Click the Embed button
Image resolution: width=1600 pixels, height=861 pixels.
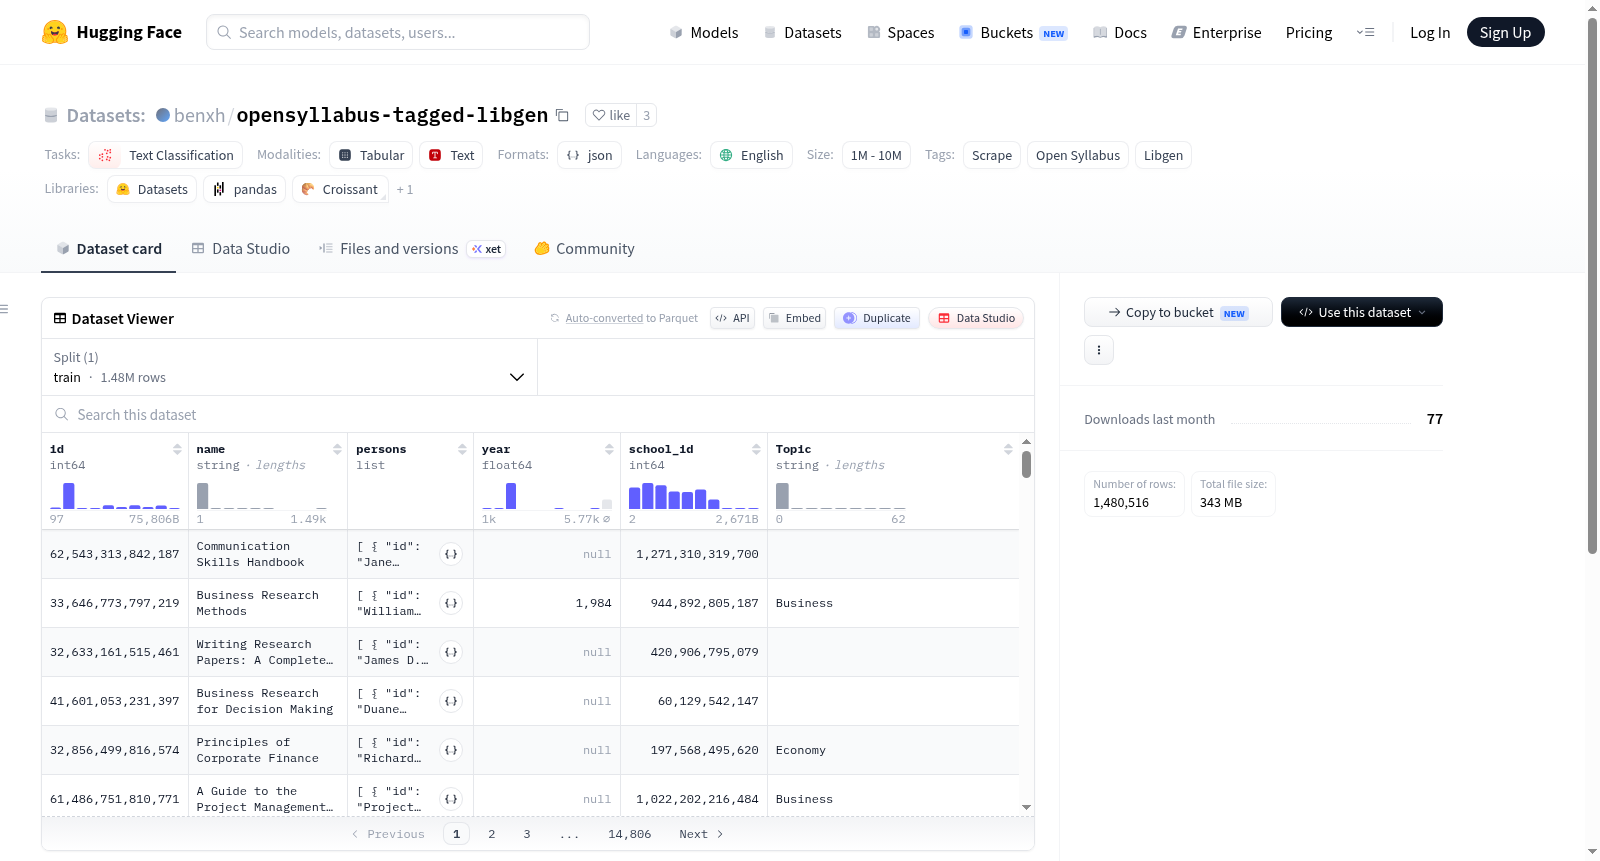click(794, 318)
